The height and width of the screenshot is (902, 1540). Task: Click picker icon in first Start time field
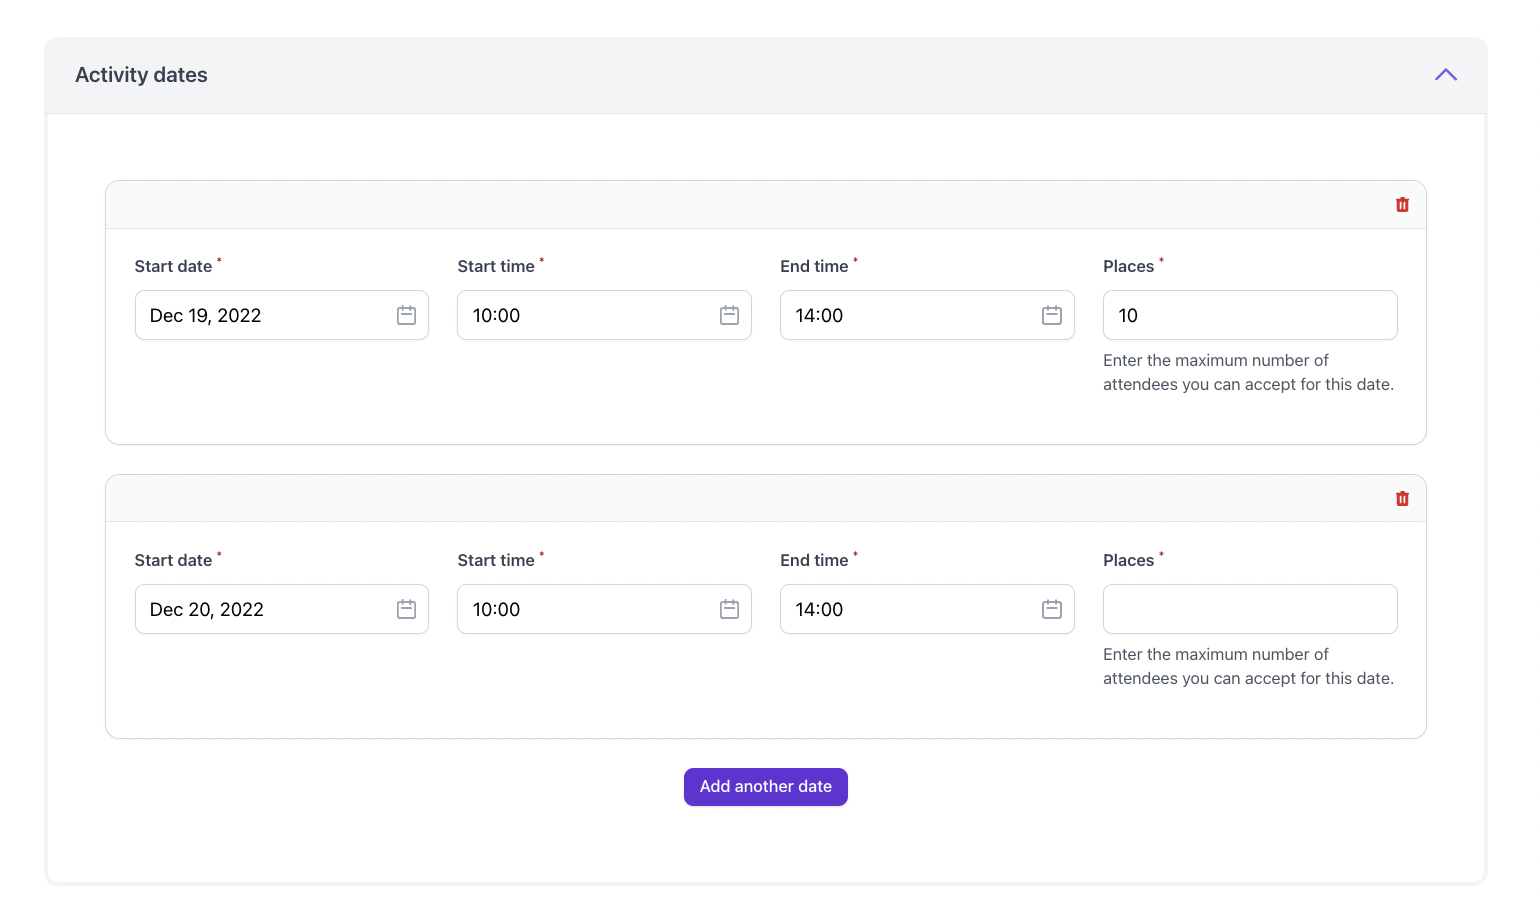tap(729, 315)
